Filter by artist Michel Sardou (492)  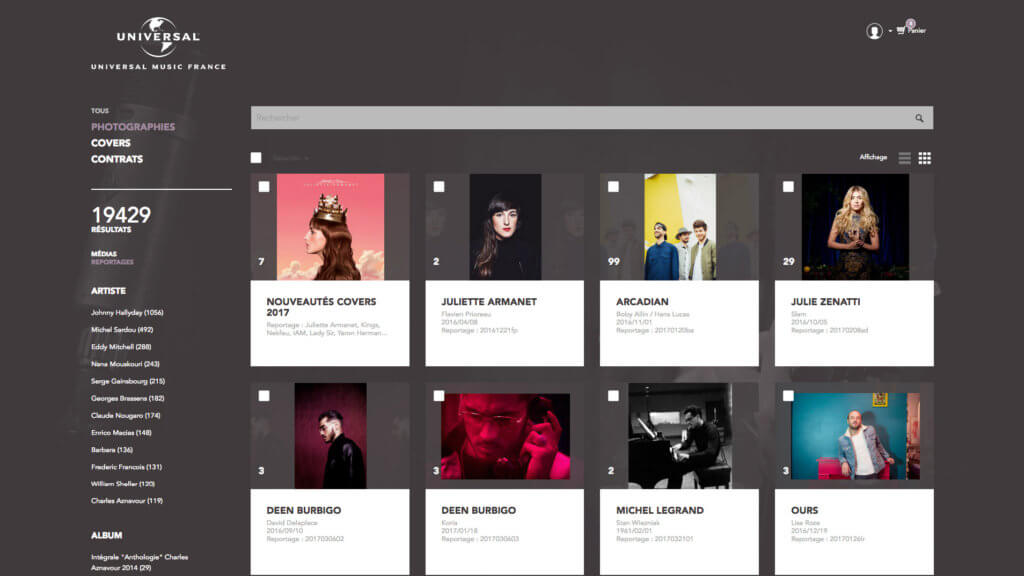pos(122,330)
